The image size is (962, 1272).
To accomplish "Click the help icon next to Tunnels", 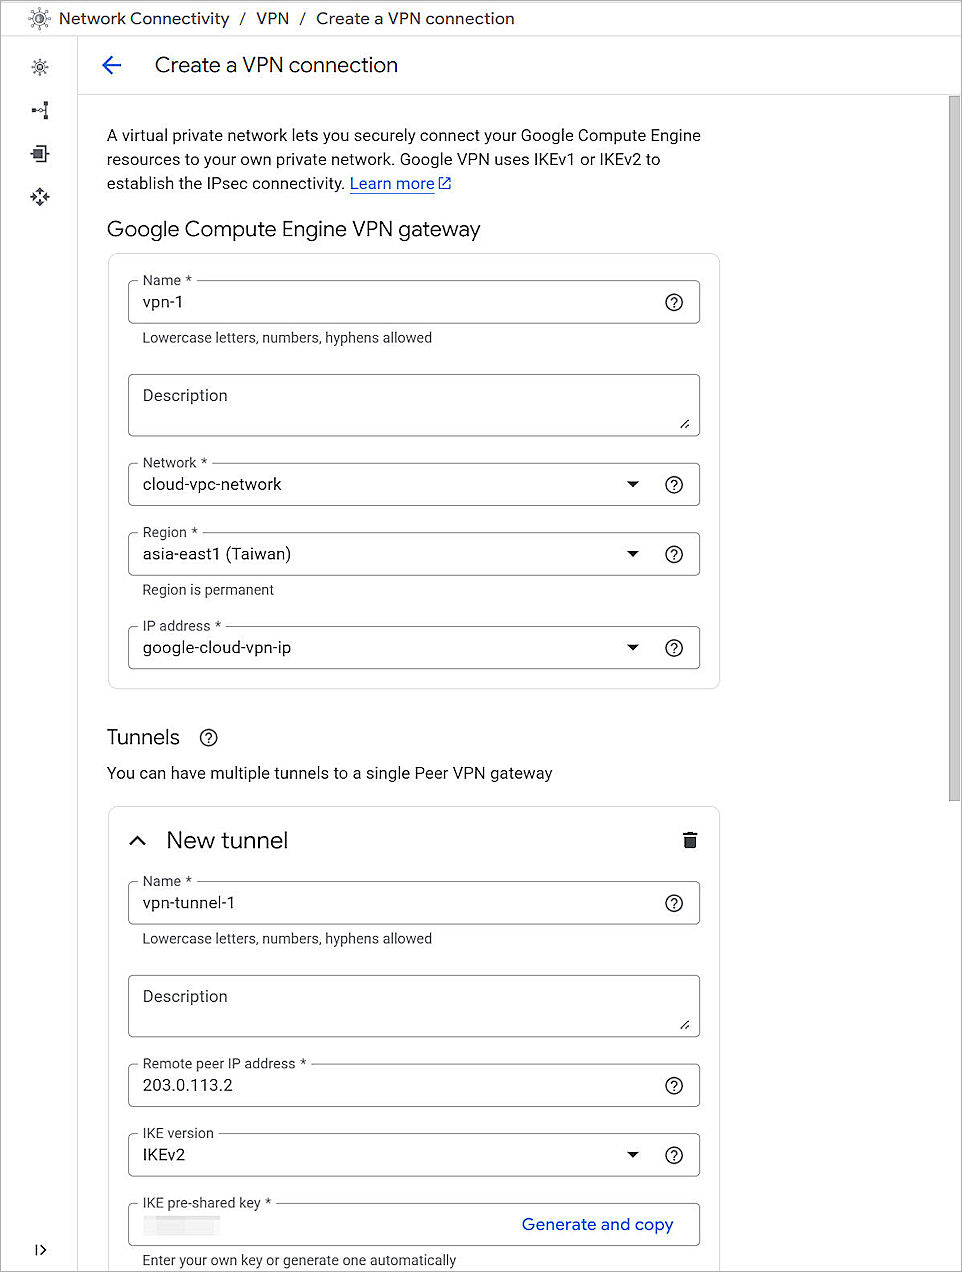I will 208,737.
